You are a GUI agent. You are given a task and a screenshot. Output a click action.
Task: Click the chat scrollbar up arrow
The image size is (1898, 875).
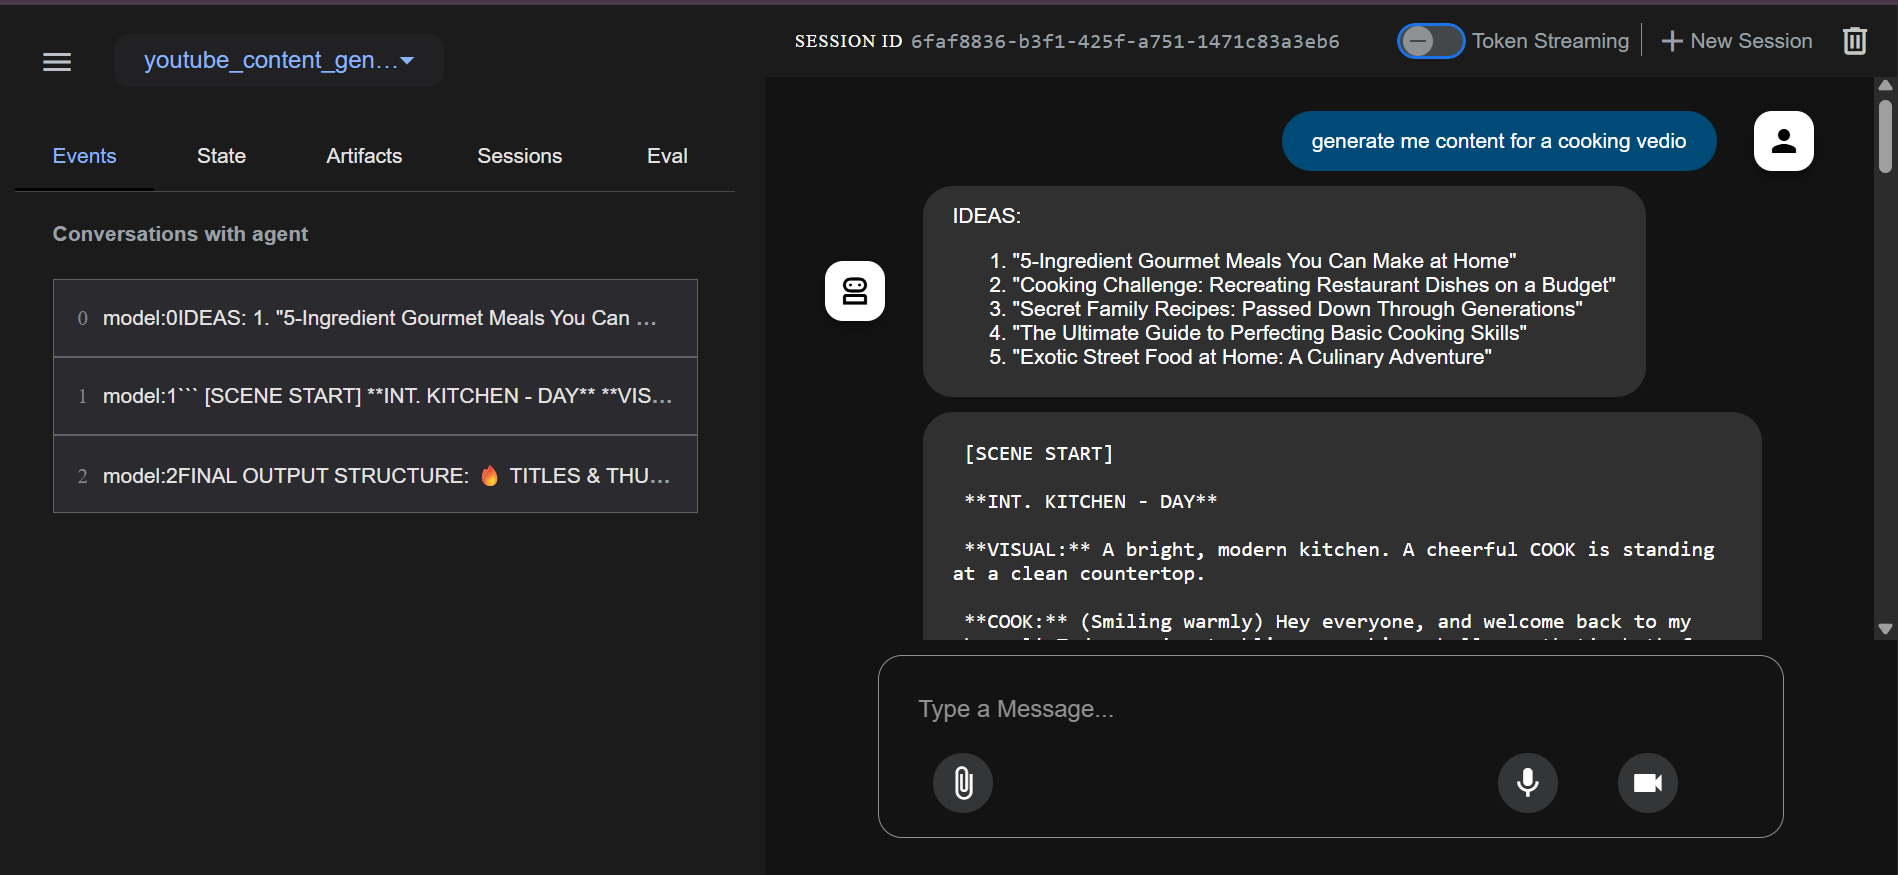click(1885, 86)
